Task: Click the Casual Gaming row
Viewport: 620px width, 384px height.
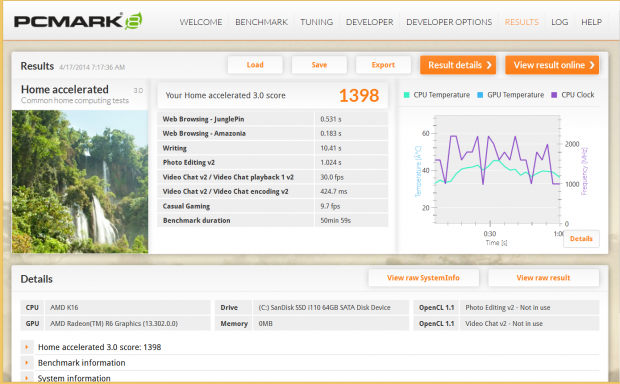Action: [272, 206]
